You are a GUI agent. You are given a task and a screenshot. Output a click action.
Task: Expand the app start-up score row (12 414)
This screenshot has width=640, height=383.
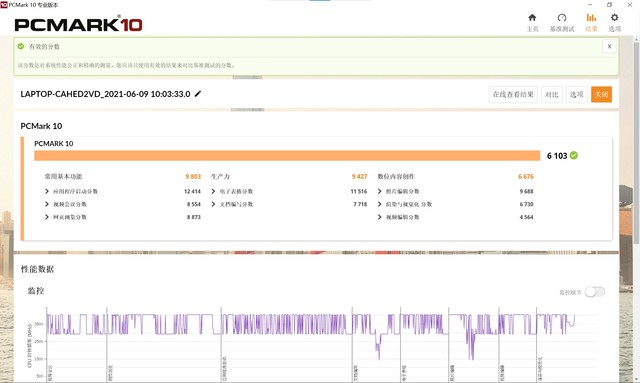click(122, 191)
